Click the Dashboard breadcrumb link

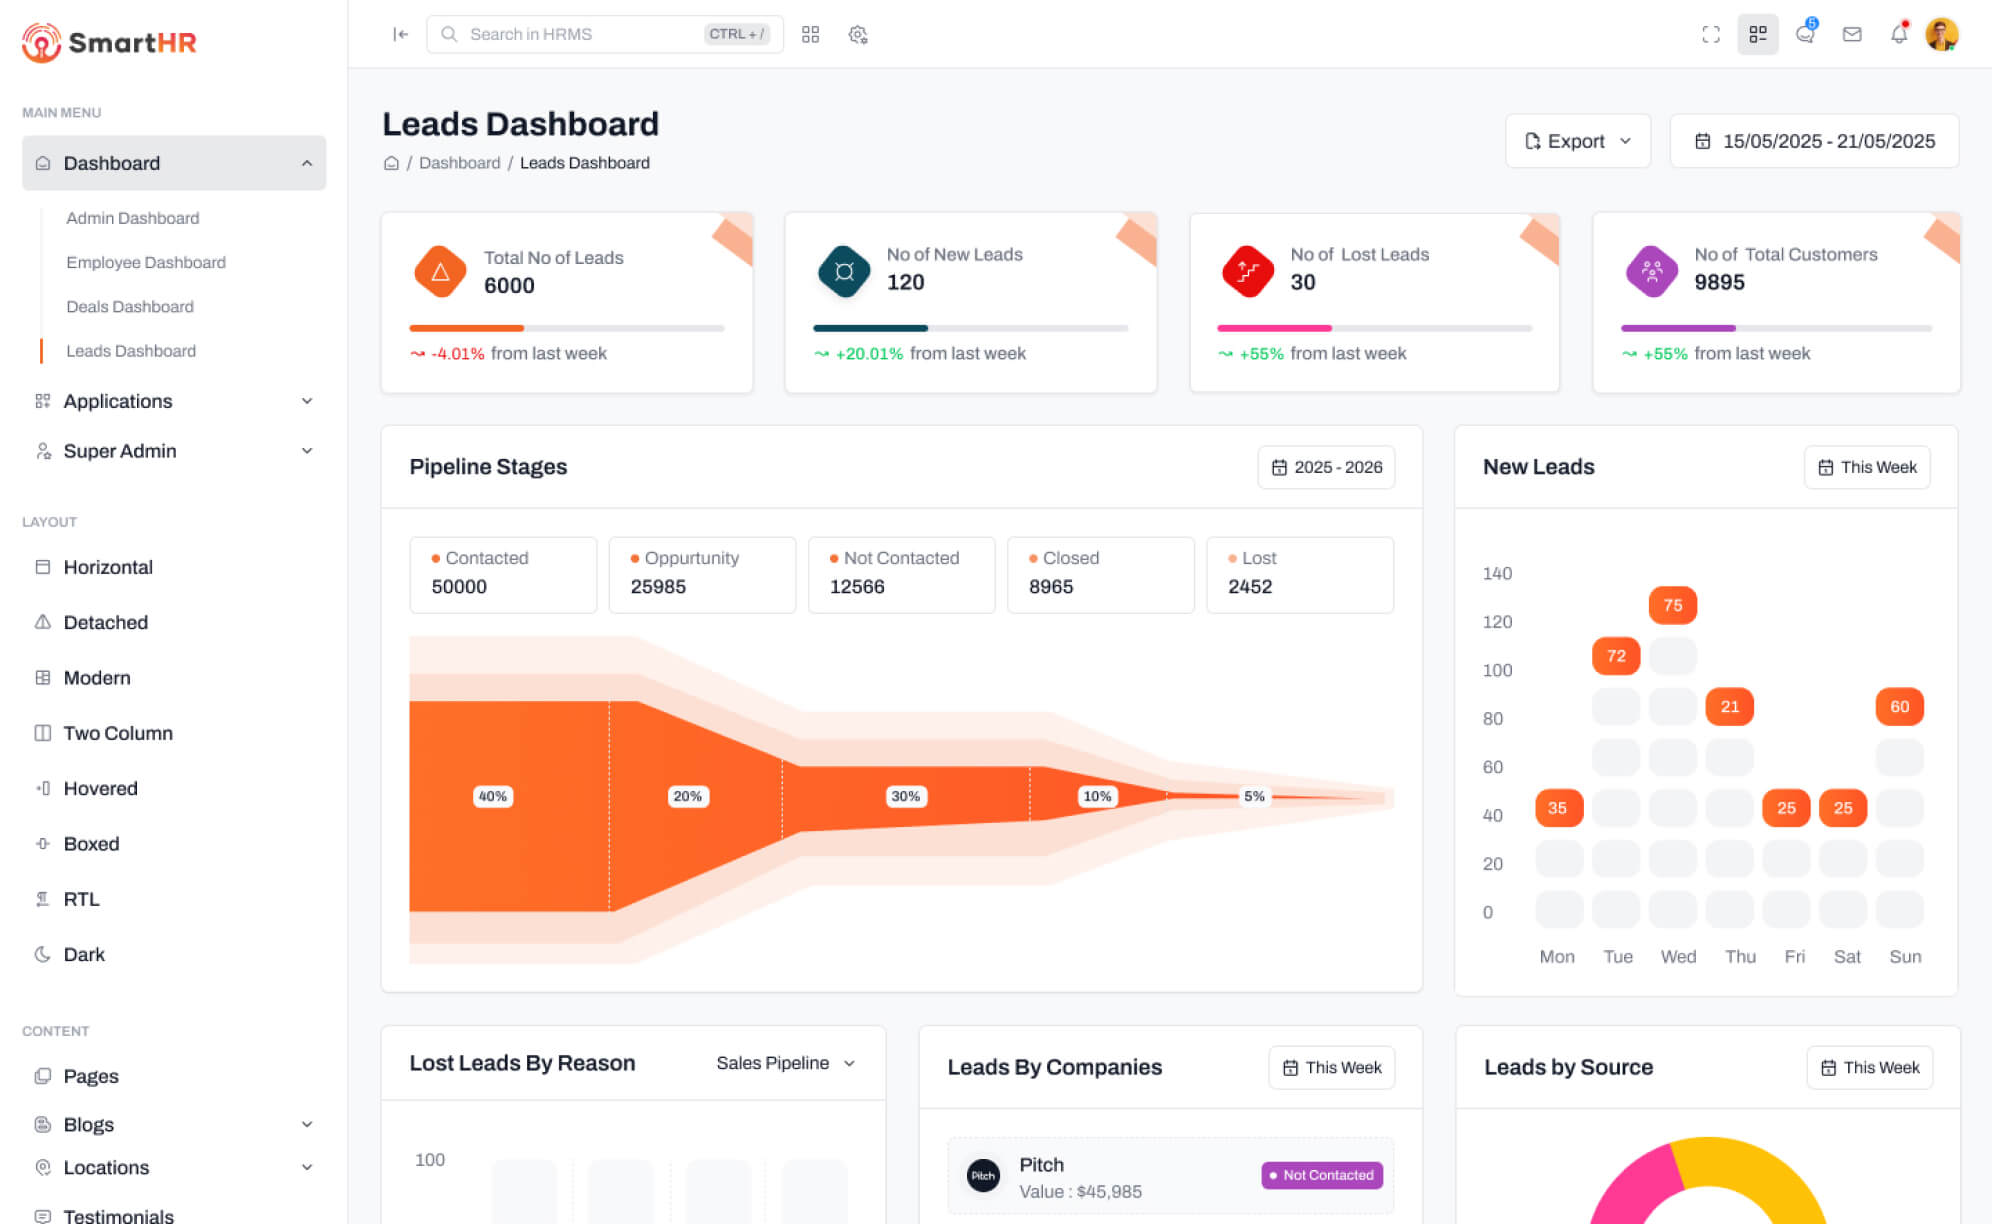pos(459,163)
